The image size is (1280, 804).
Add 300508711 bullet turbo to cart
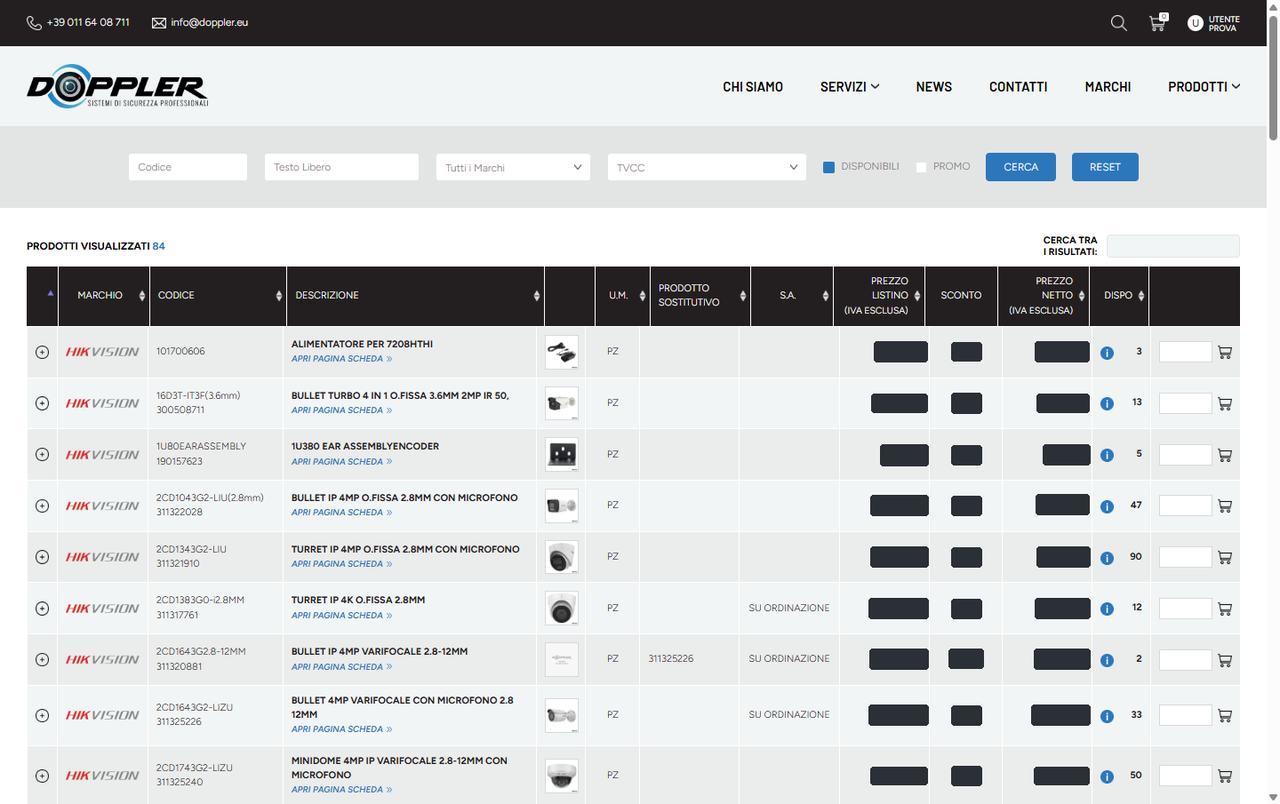coord(1225,404)
